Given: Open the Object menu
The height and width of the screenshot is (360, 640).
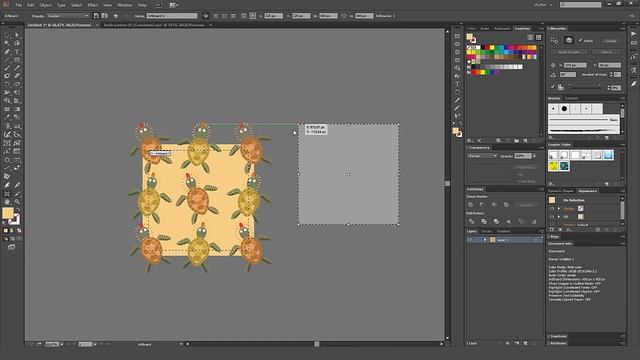Looking at the screenshot, I should [x=45, y=5].
